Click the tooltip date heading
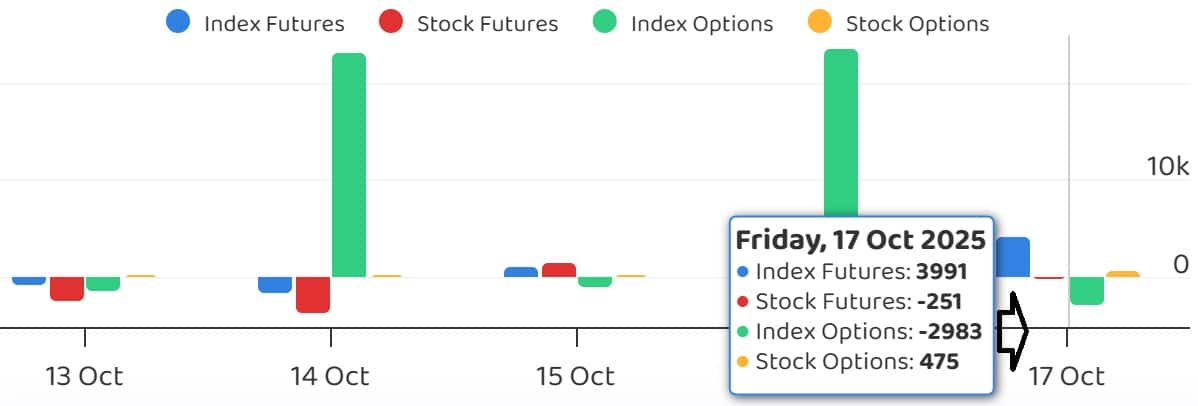 click(x=860, y=240)
